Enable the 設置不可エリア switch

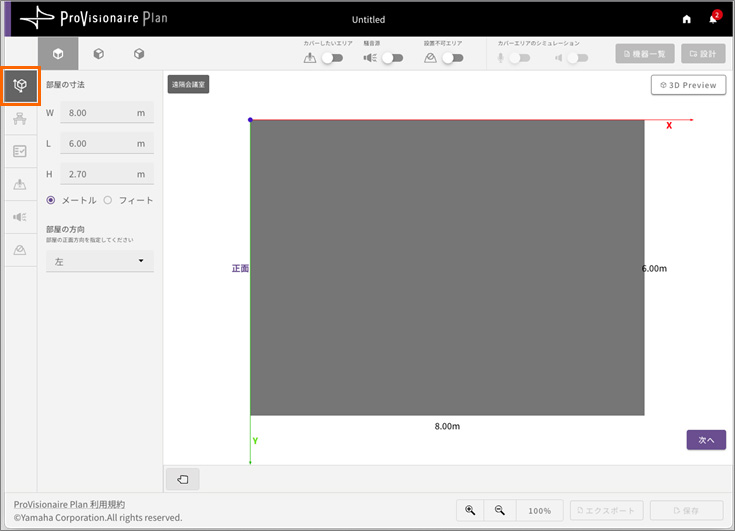point(452,58)
